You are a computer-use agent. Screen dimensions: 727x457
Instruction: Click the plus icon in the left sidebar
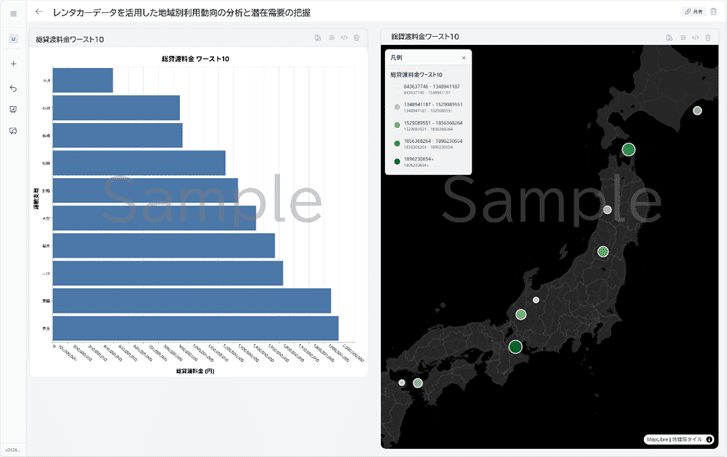[x=13, y=64]
